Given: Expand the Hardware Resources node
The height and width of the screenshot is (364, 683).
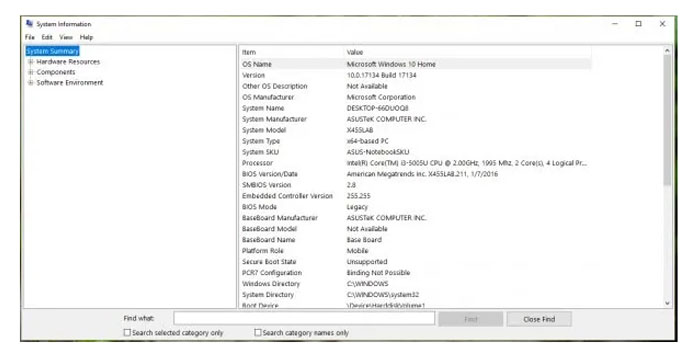Looking at the screenshot, I should pos(30,62).
